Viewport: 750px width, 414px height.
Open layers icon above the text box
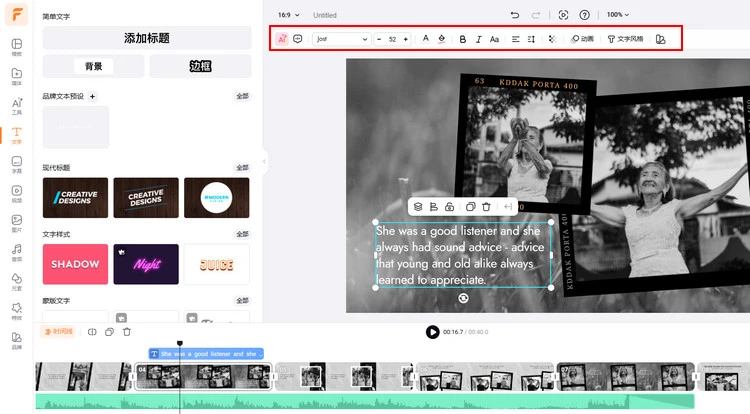pos(418,207)
